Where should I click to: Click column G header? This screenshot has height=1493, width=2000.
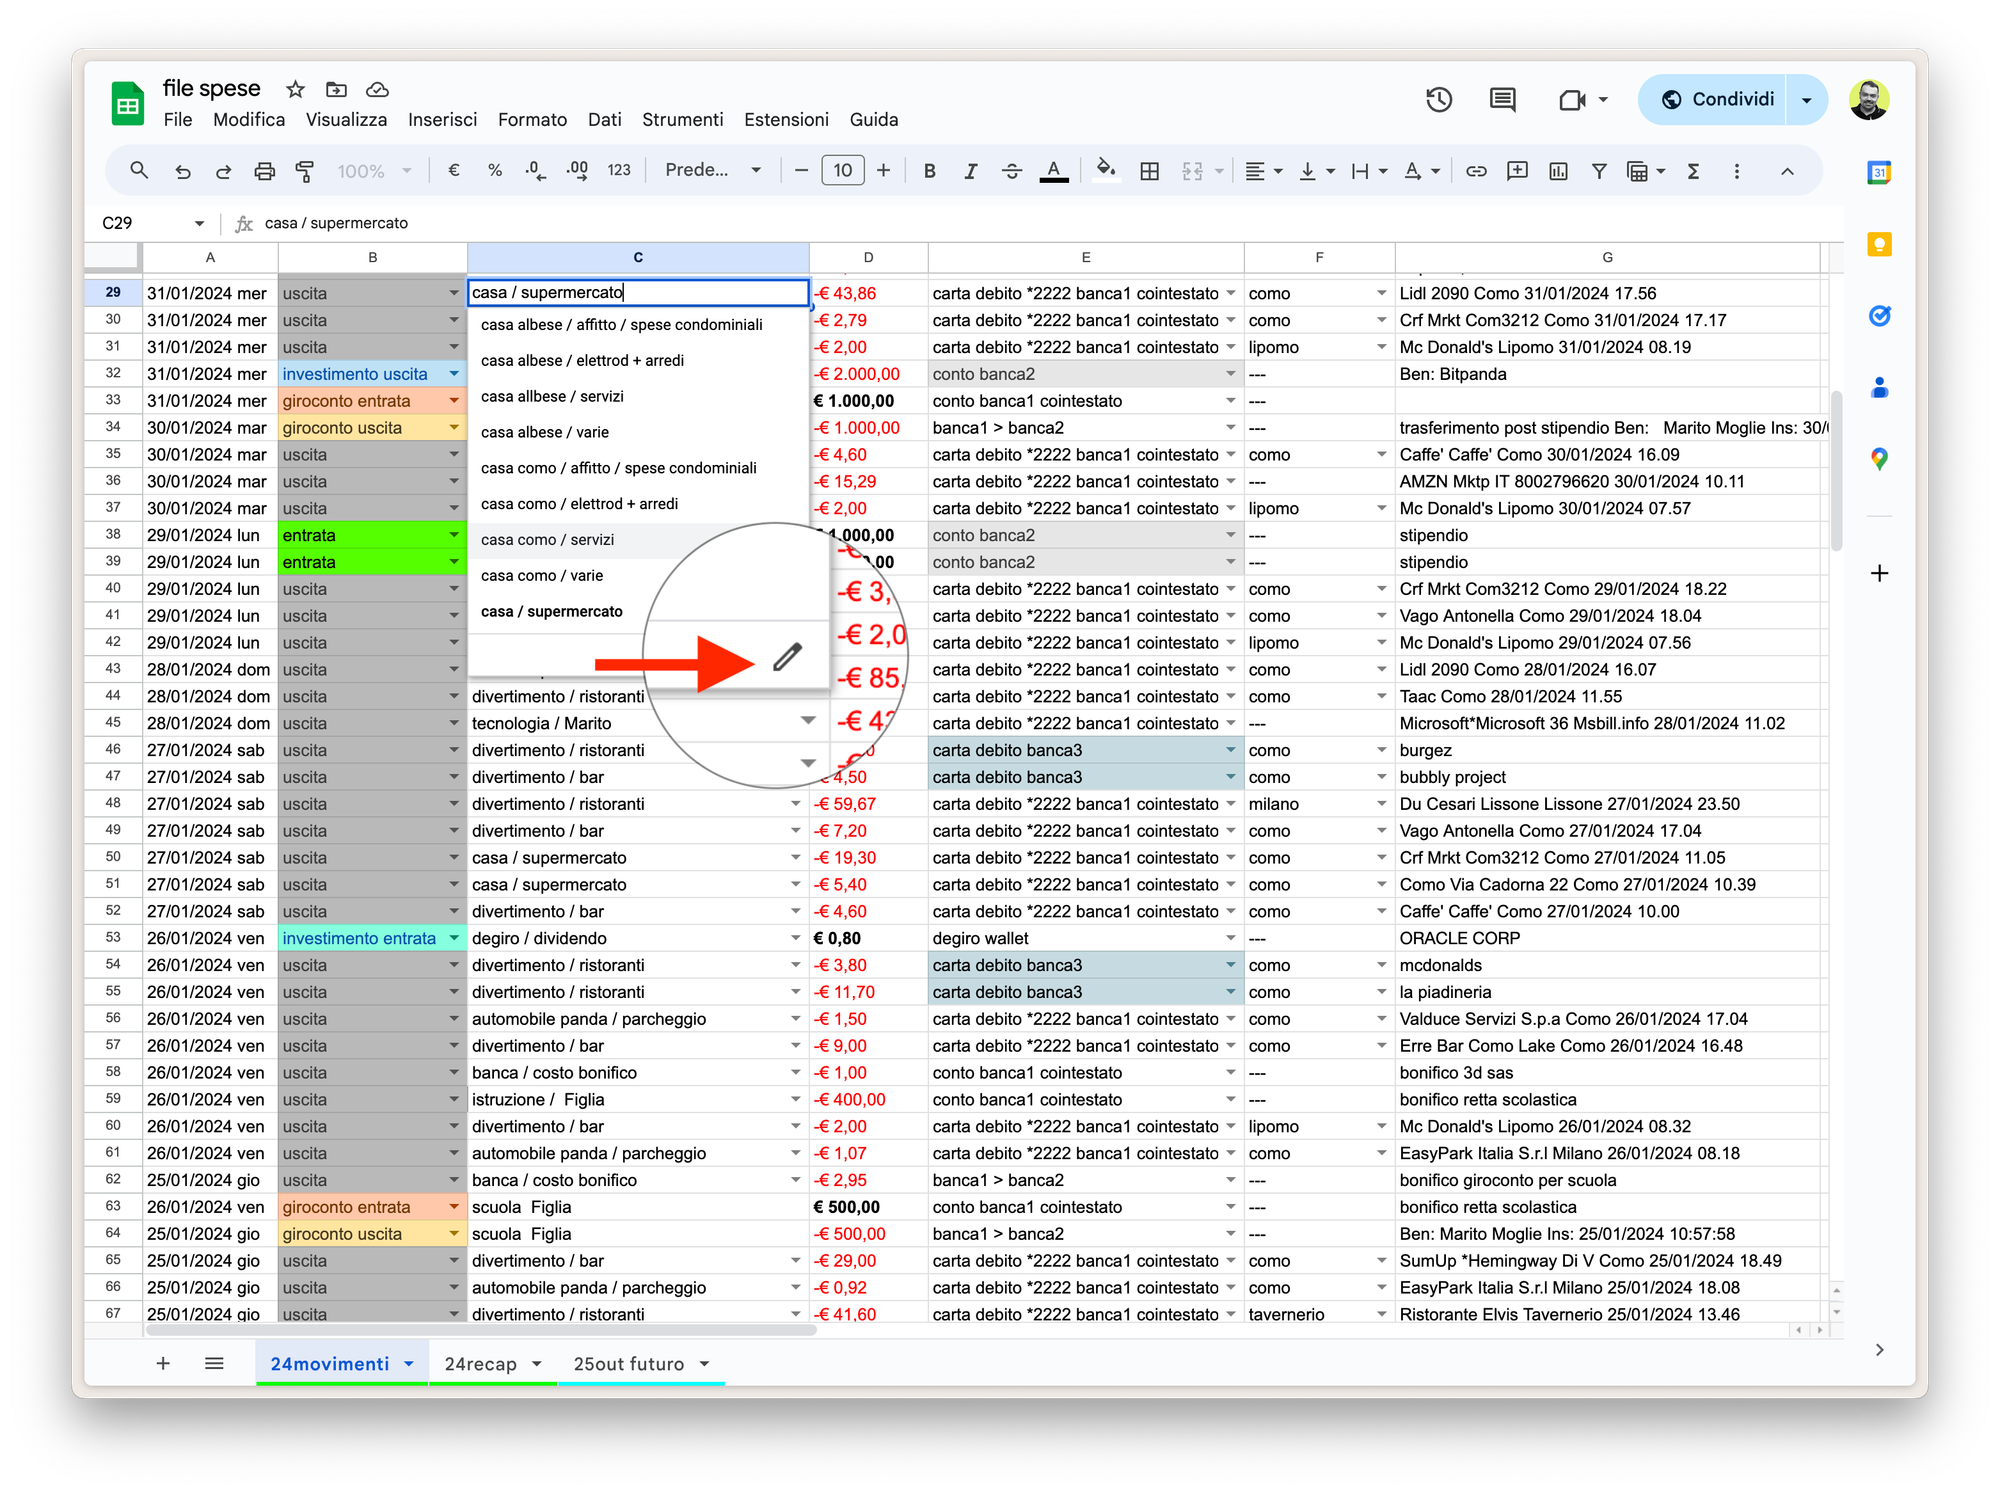coord(1607,257)
